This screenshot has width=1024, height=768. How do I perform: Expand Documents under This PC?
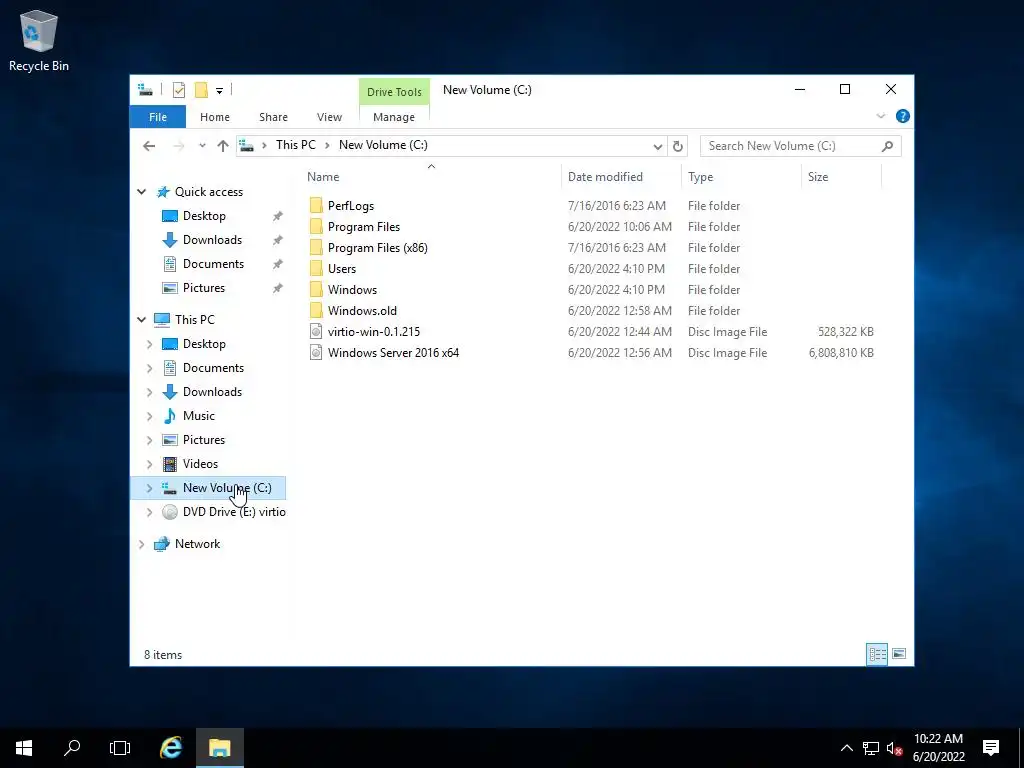(x=150, y=368)
